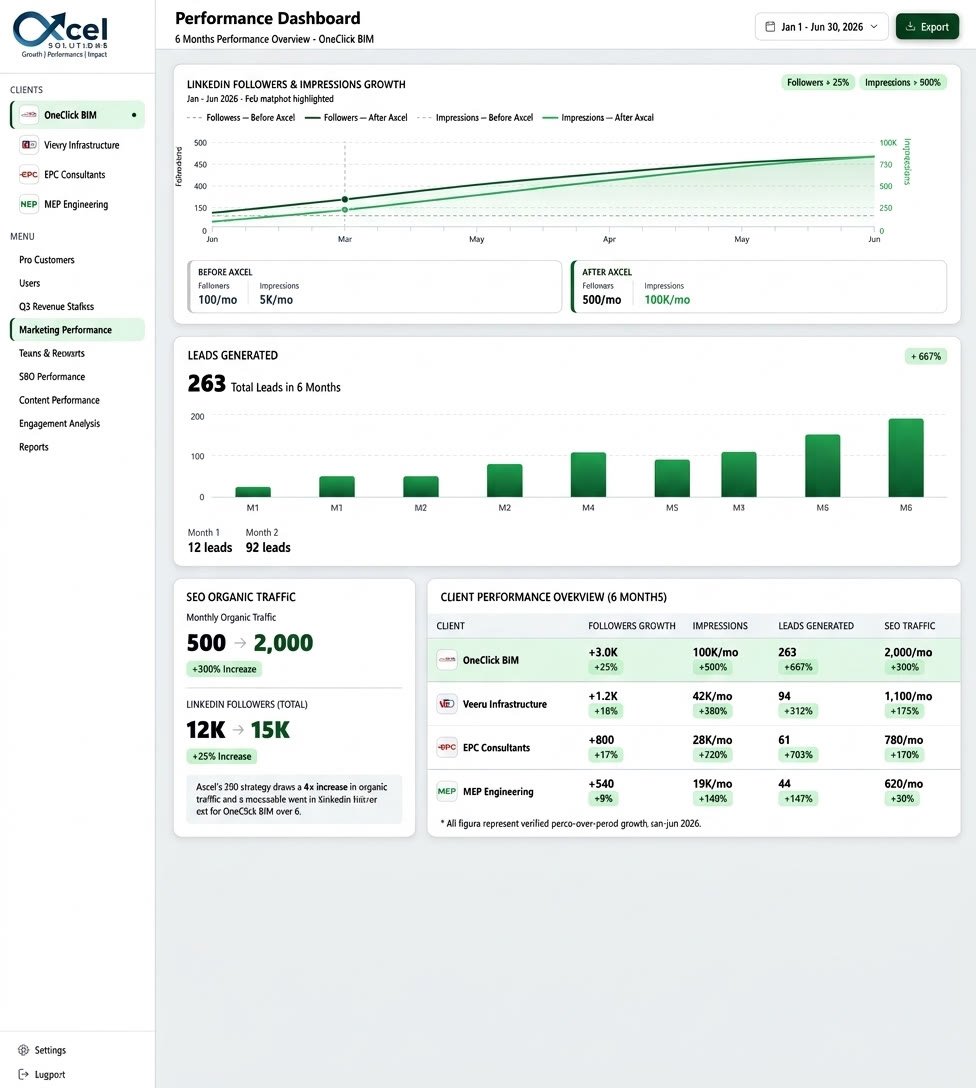
Task: Toggle Followers After Axcel legend entry
Action: pos(356,118)
